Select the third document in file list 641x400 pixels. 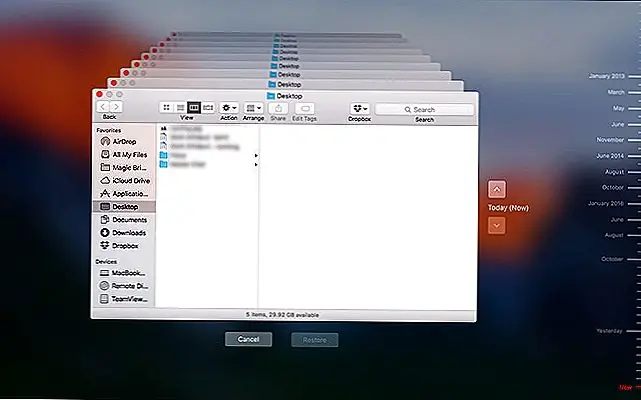pyautogui.click(x=208, y=146)
